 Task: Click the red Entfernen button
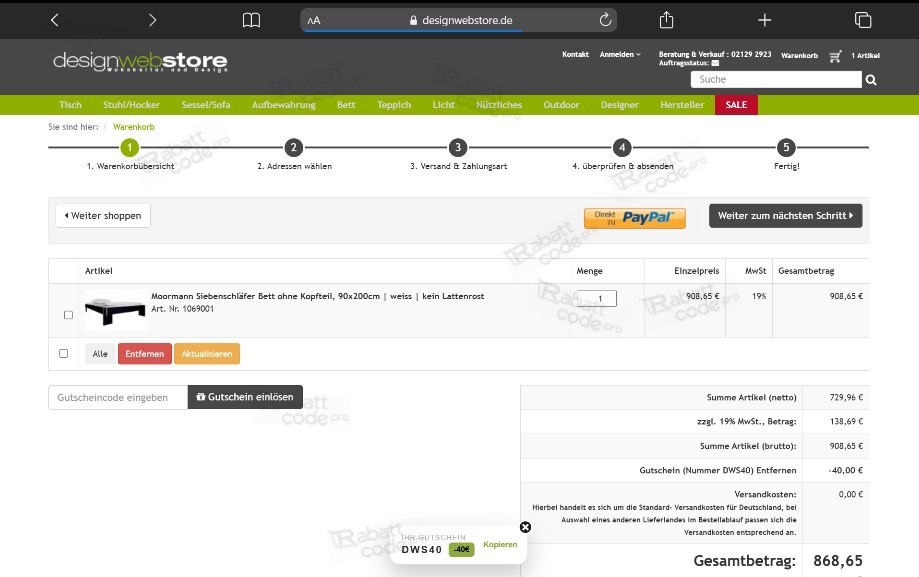pyautogui.click(x=145, y=354)
